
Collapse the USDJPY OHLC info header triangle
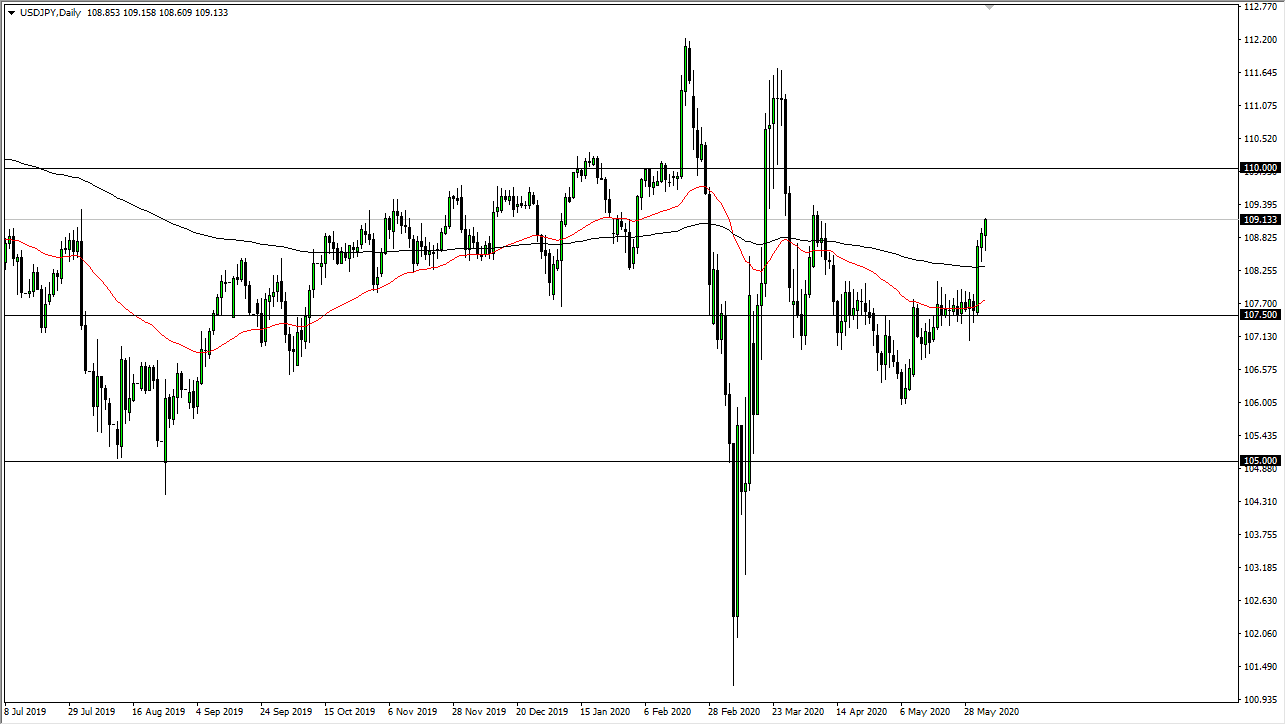pos(12,14)
